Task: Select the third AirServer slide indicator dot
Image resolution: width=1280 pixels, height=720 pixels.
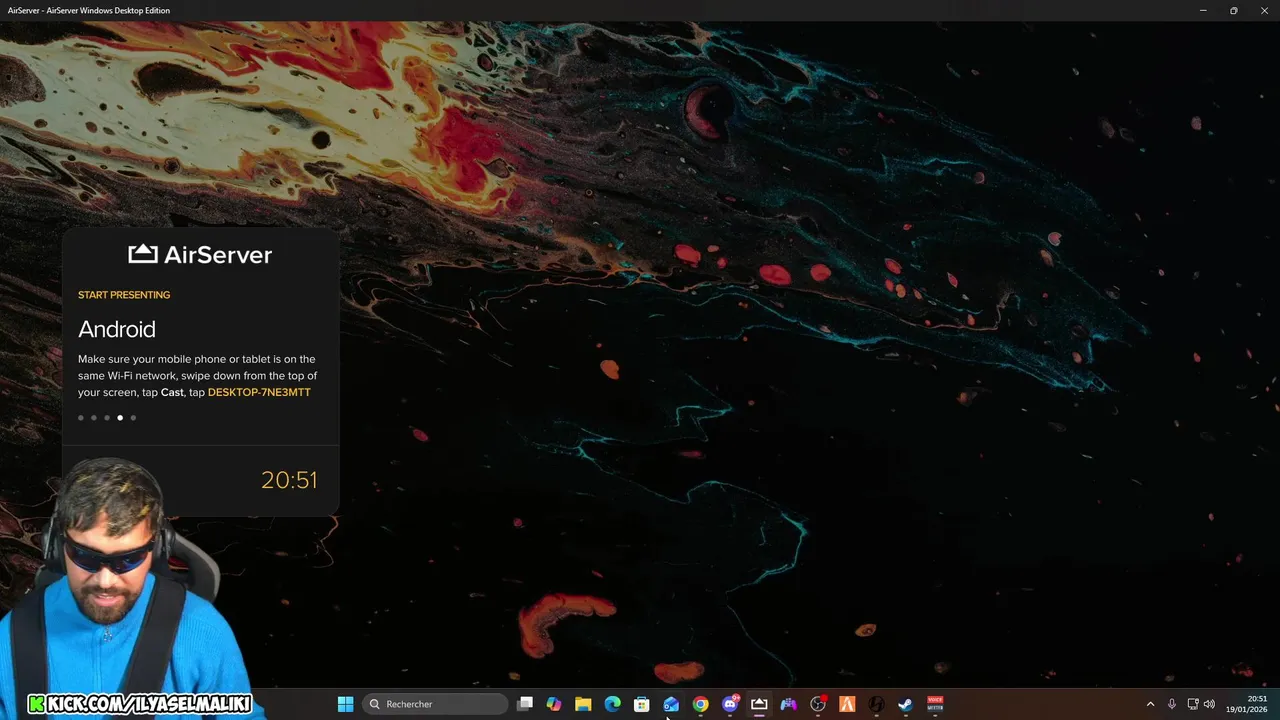Action: pos(107,418)
